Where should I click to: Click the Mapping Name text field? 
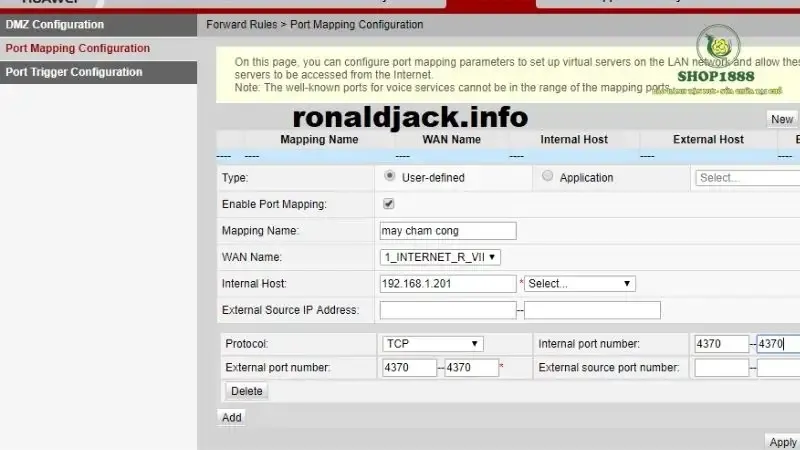coord(448,231)
